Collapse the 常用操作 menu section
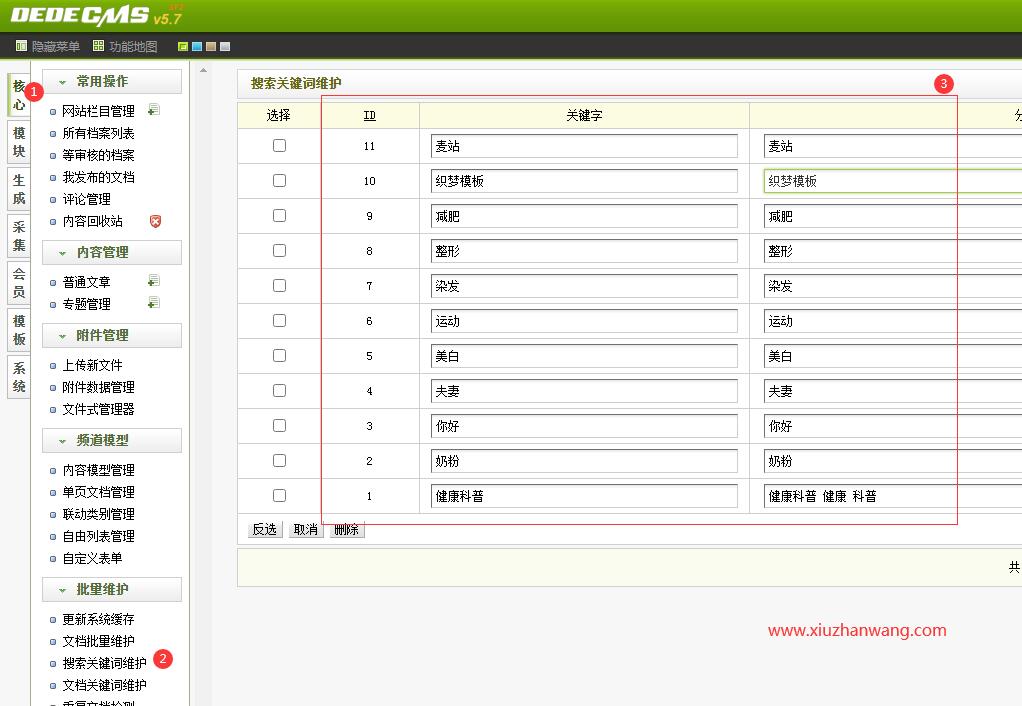Screen dimensions: 1022x706 pyautogui.click(x=112, y=82)
